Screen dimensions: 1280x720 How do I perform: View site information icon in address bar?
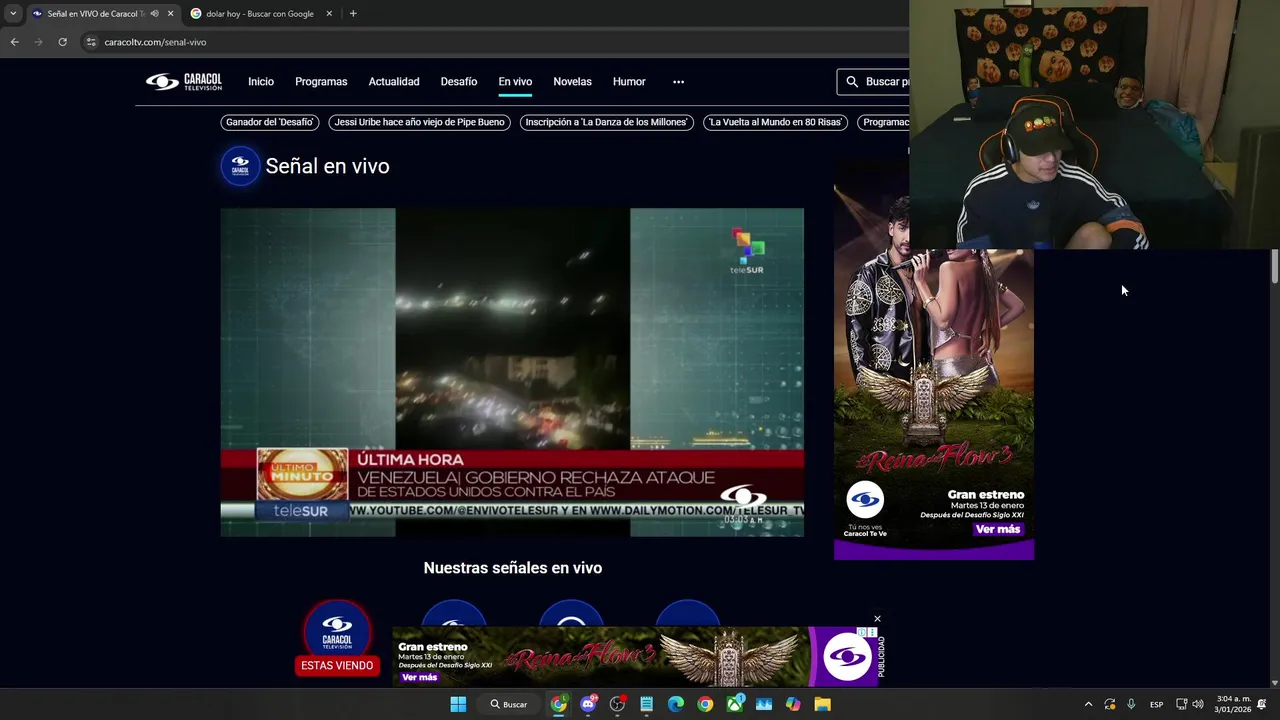(x=91, y=42)
